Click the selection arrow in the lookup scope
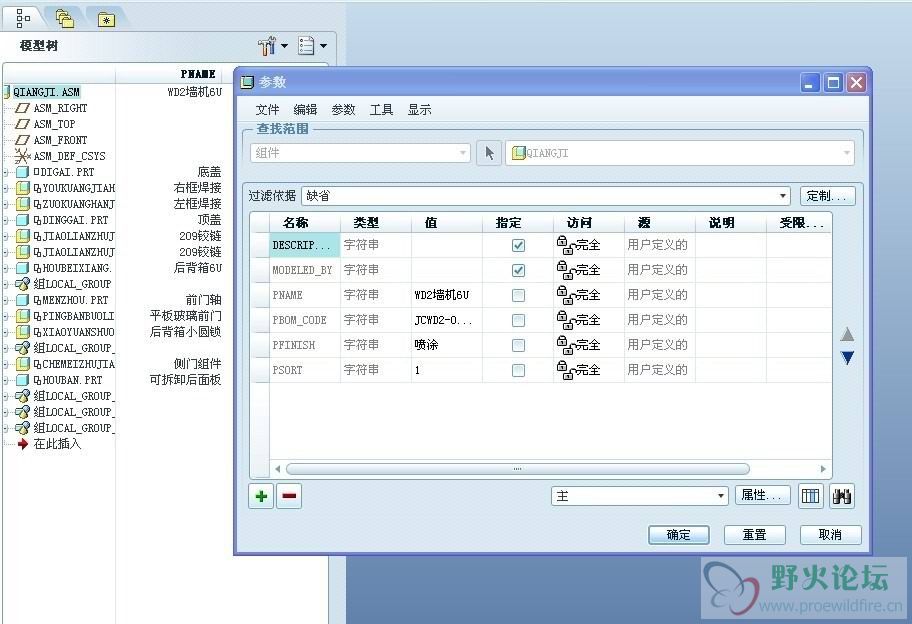Image resolution: width=912 pixels, height=624 pixels. point(489,153)
